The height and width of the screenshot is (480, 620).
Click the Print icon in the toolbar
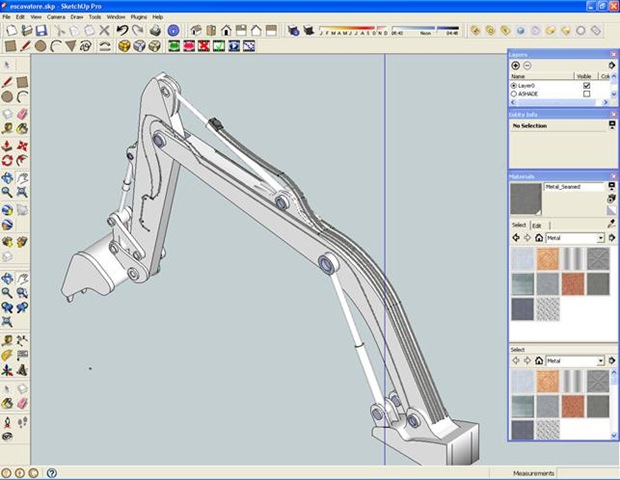click(x=155, y=31)
